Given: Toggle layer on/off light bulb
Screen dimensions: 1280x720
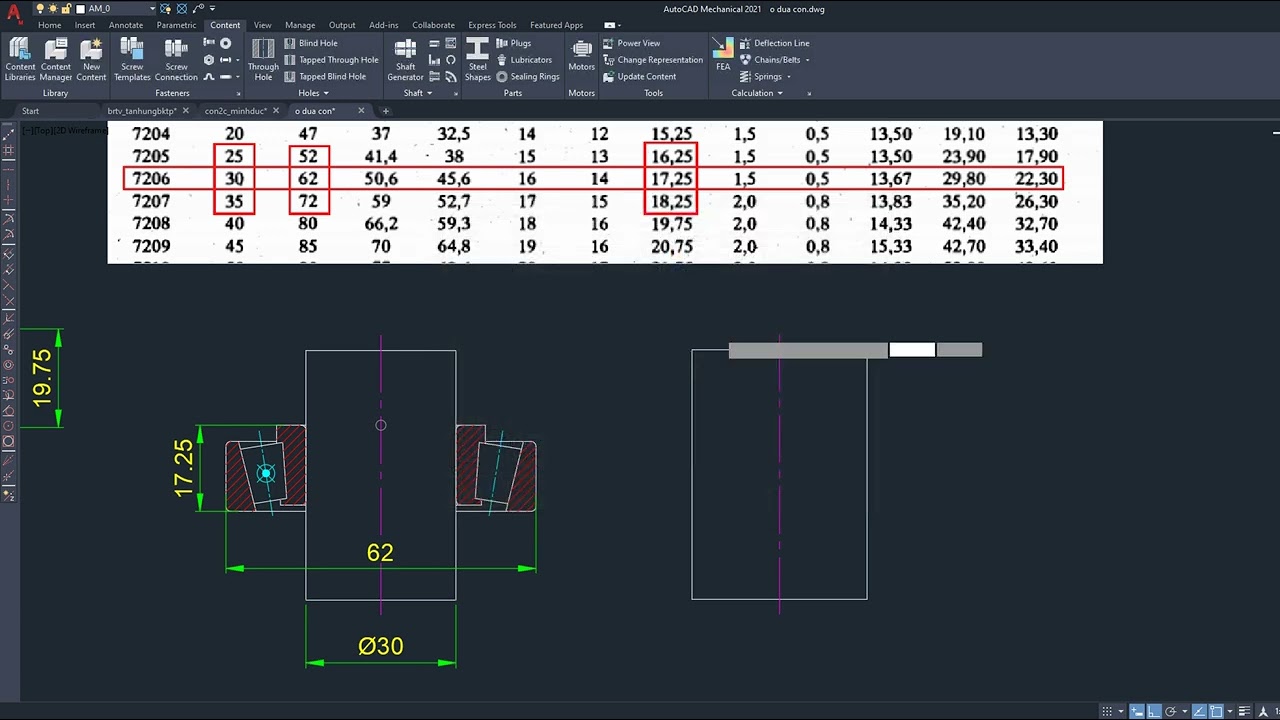Looking at the screenshot, I should pos(41,8).
